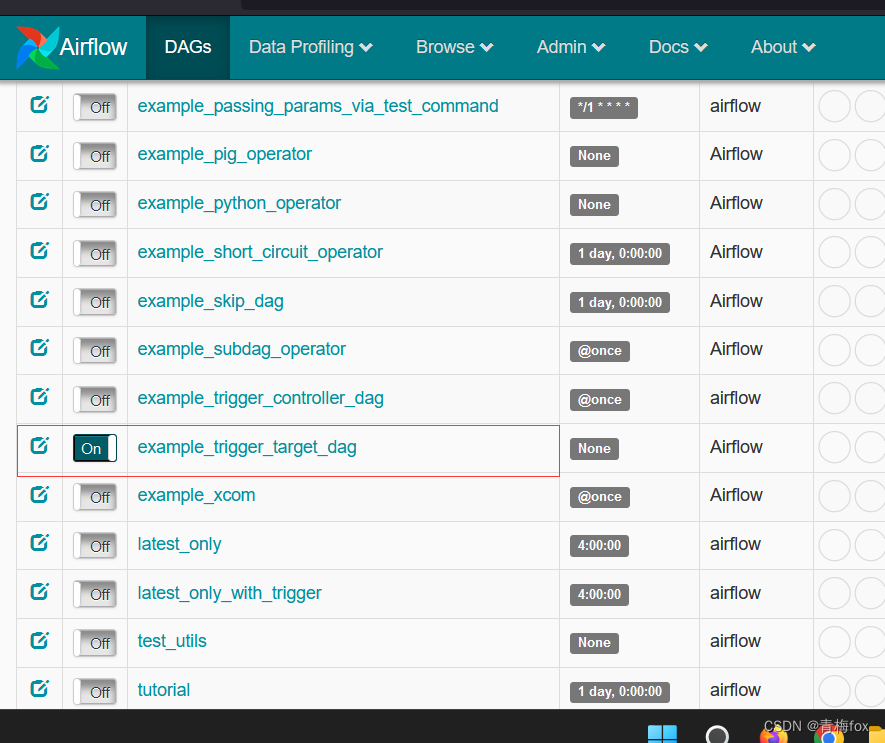The width and height of the screenshot is (885, 743).
Task: Click the edit icon next to test_utils
Action: pos(40,639)
